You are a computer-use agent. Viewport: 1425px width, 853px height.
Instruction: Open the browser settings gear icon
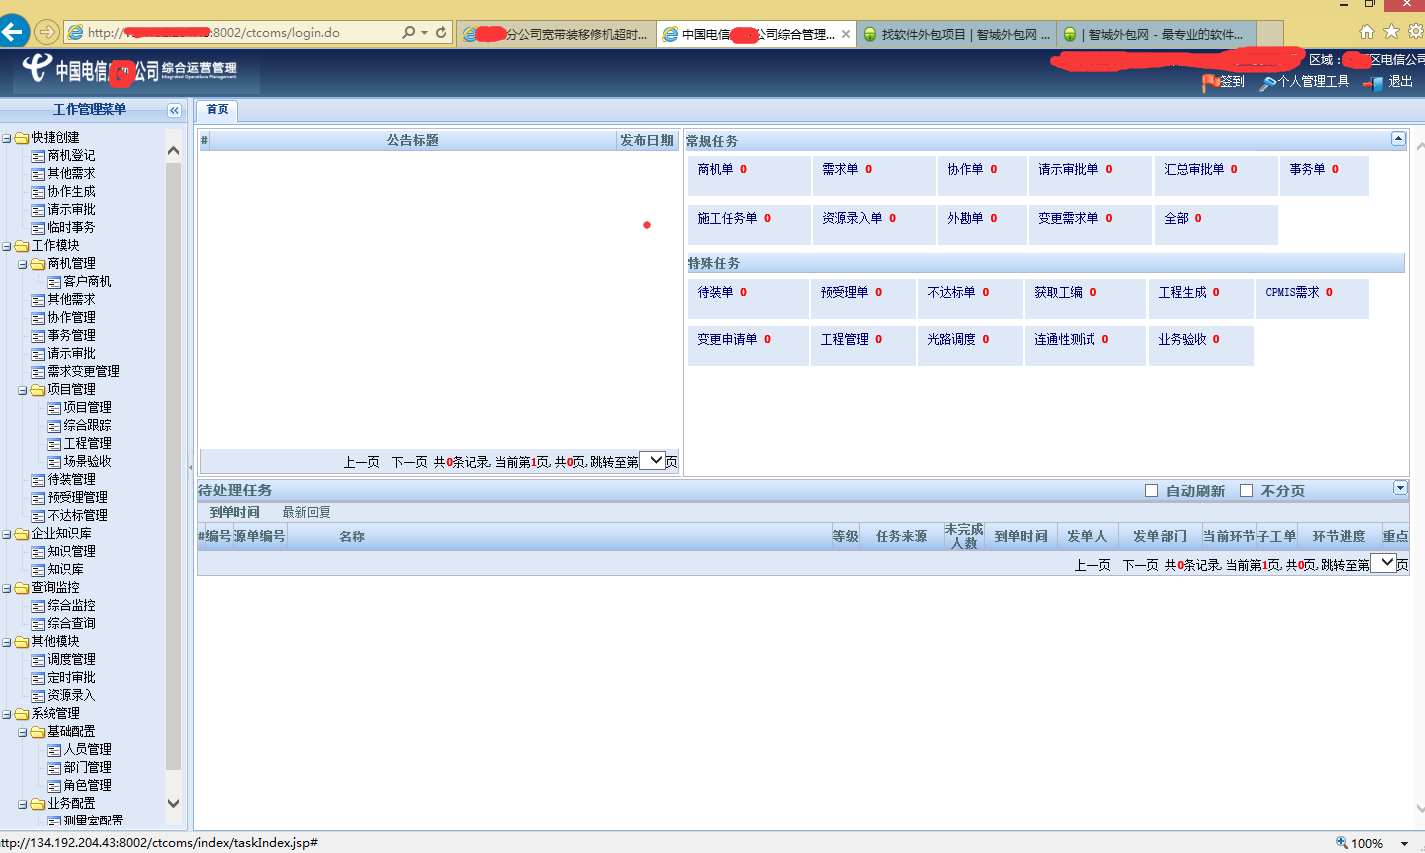point(1416,32)
